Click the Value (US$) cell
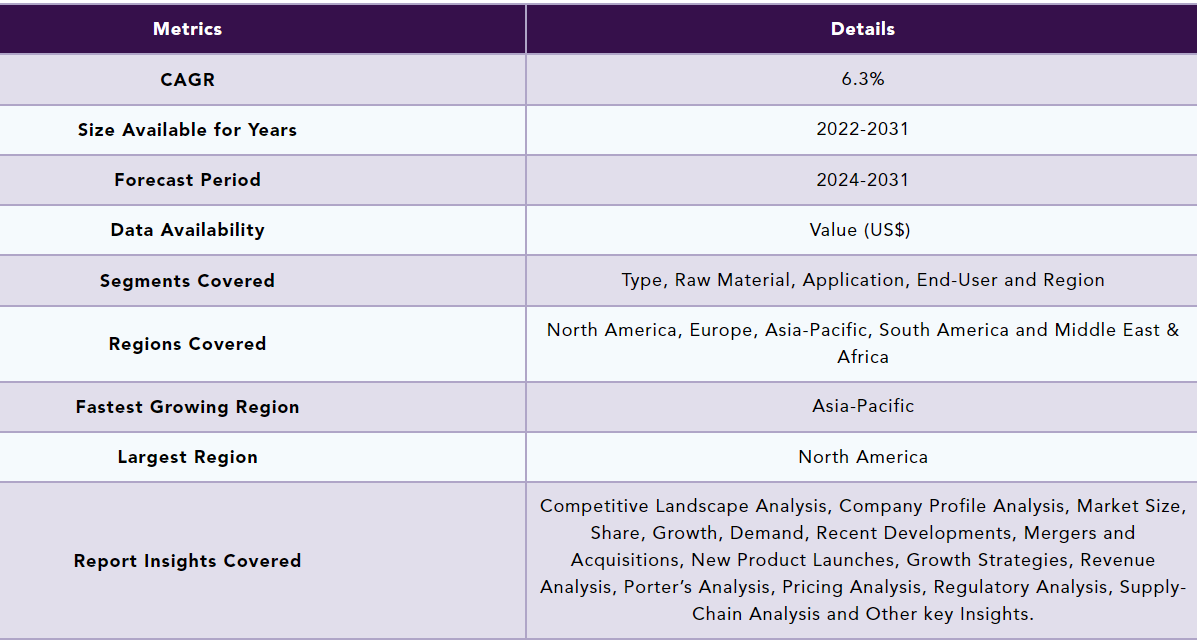1197x642 pixels. coord(862,230)
